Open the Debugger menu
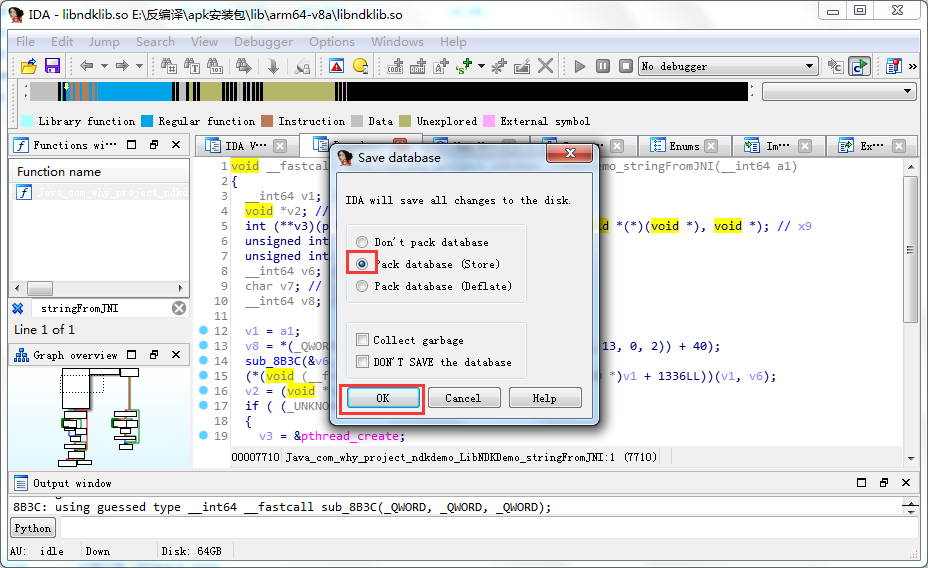This screenshot has width=928, height=568. click(263, 42)
